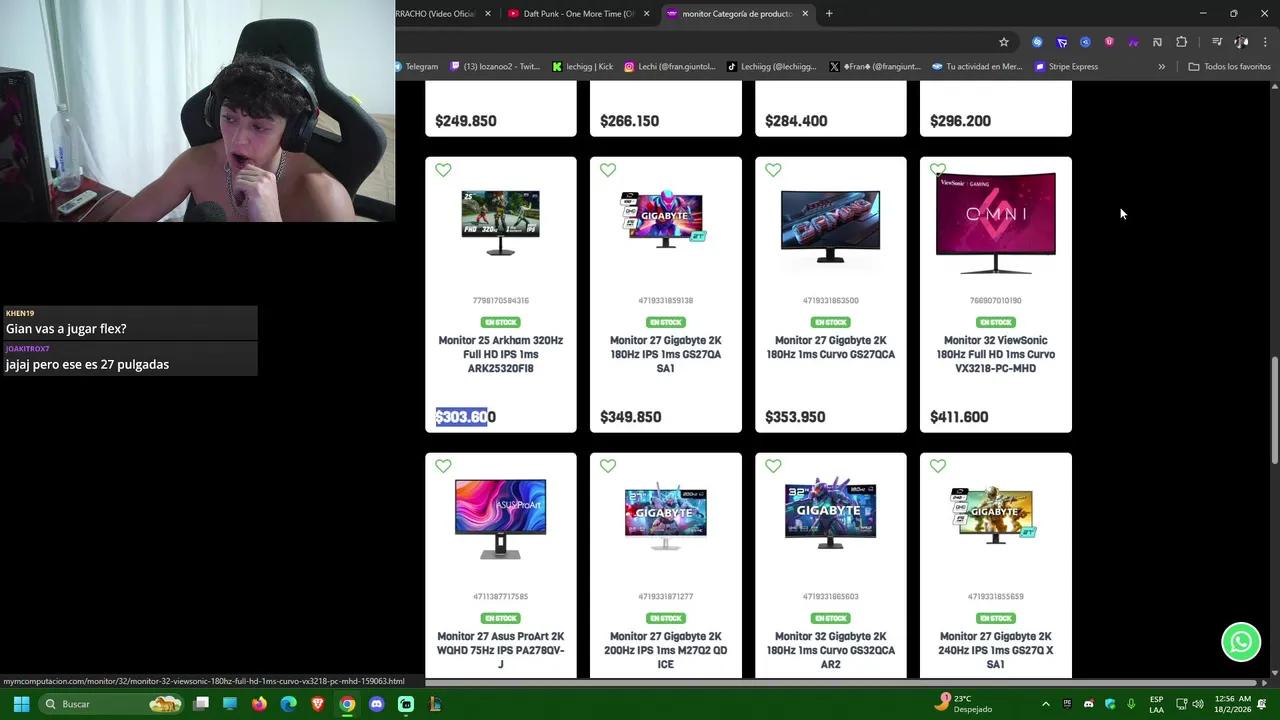Favorite the Asus ProArt PA278QV-J monitor
Image resolution: width=1280 pixels, height=720 pixels.
[443, 466]
